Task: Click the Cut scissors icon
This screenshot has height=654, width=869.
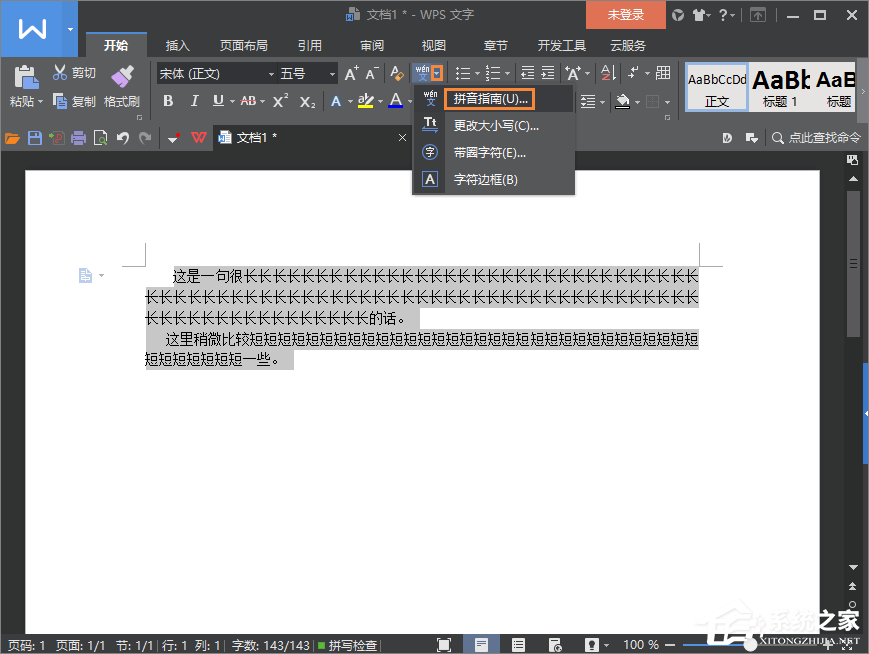Action: tap(60, 73)
